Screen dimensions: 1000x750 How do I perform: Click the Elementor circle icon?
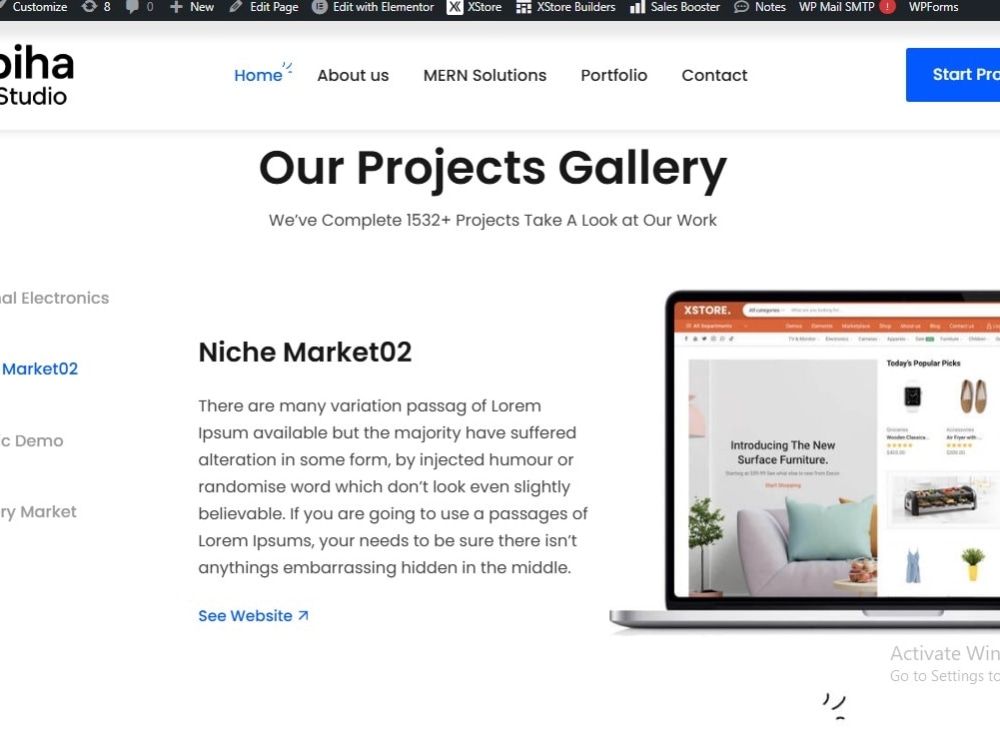click(320, 7)
